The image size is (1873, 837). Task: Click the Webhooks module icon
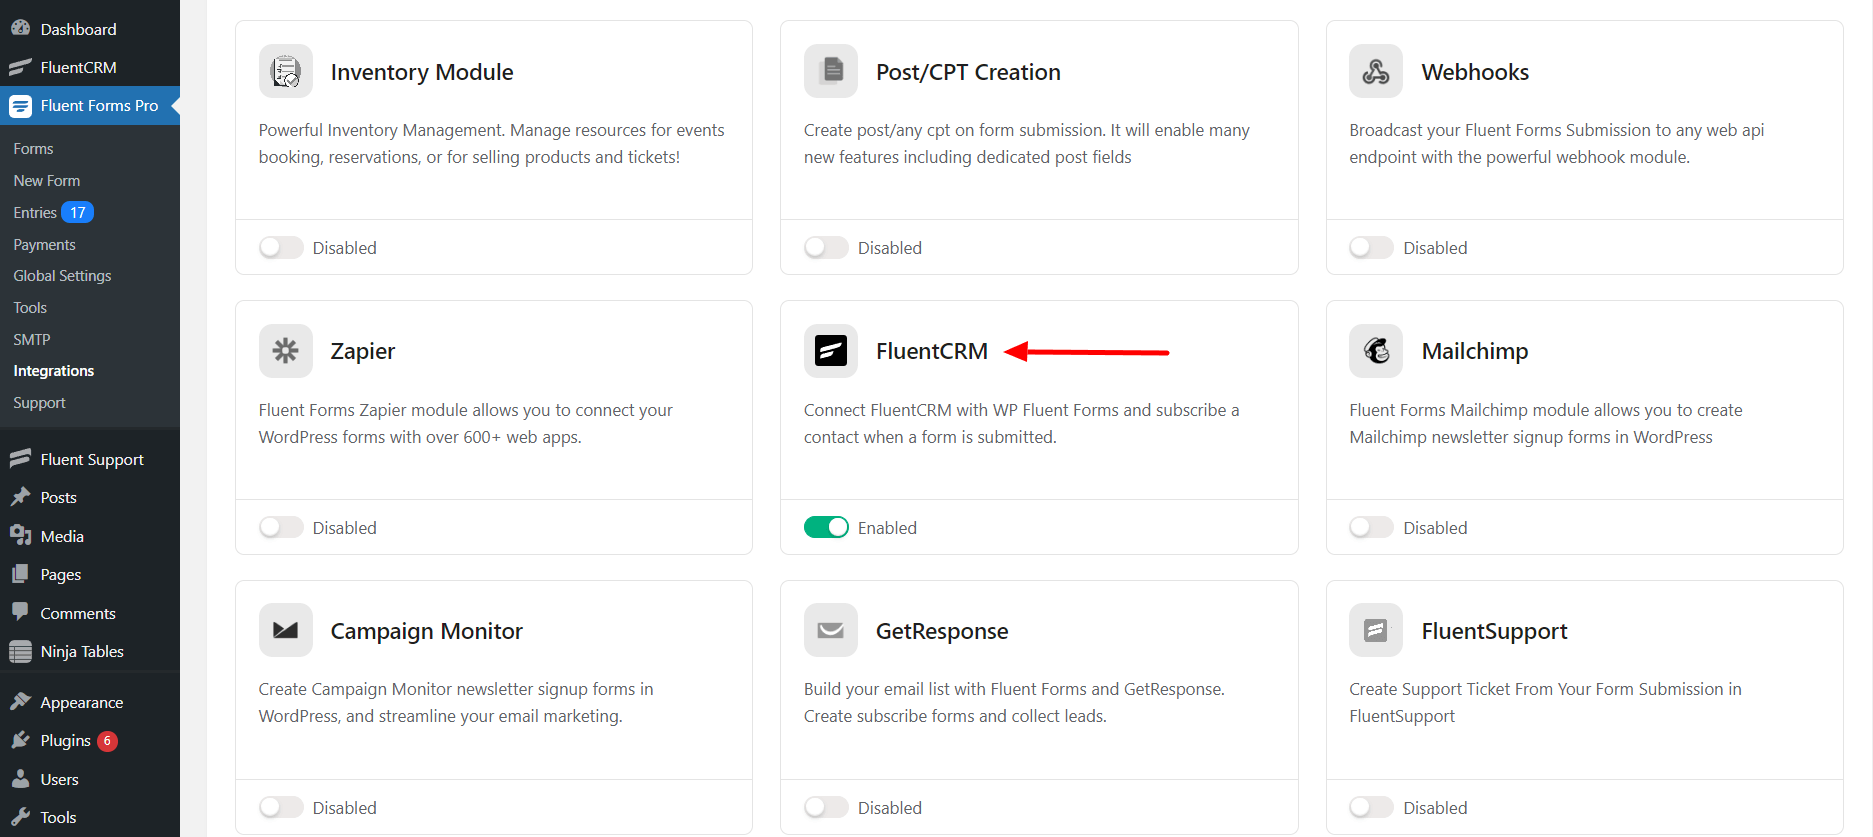1375,71
